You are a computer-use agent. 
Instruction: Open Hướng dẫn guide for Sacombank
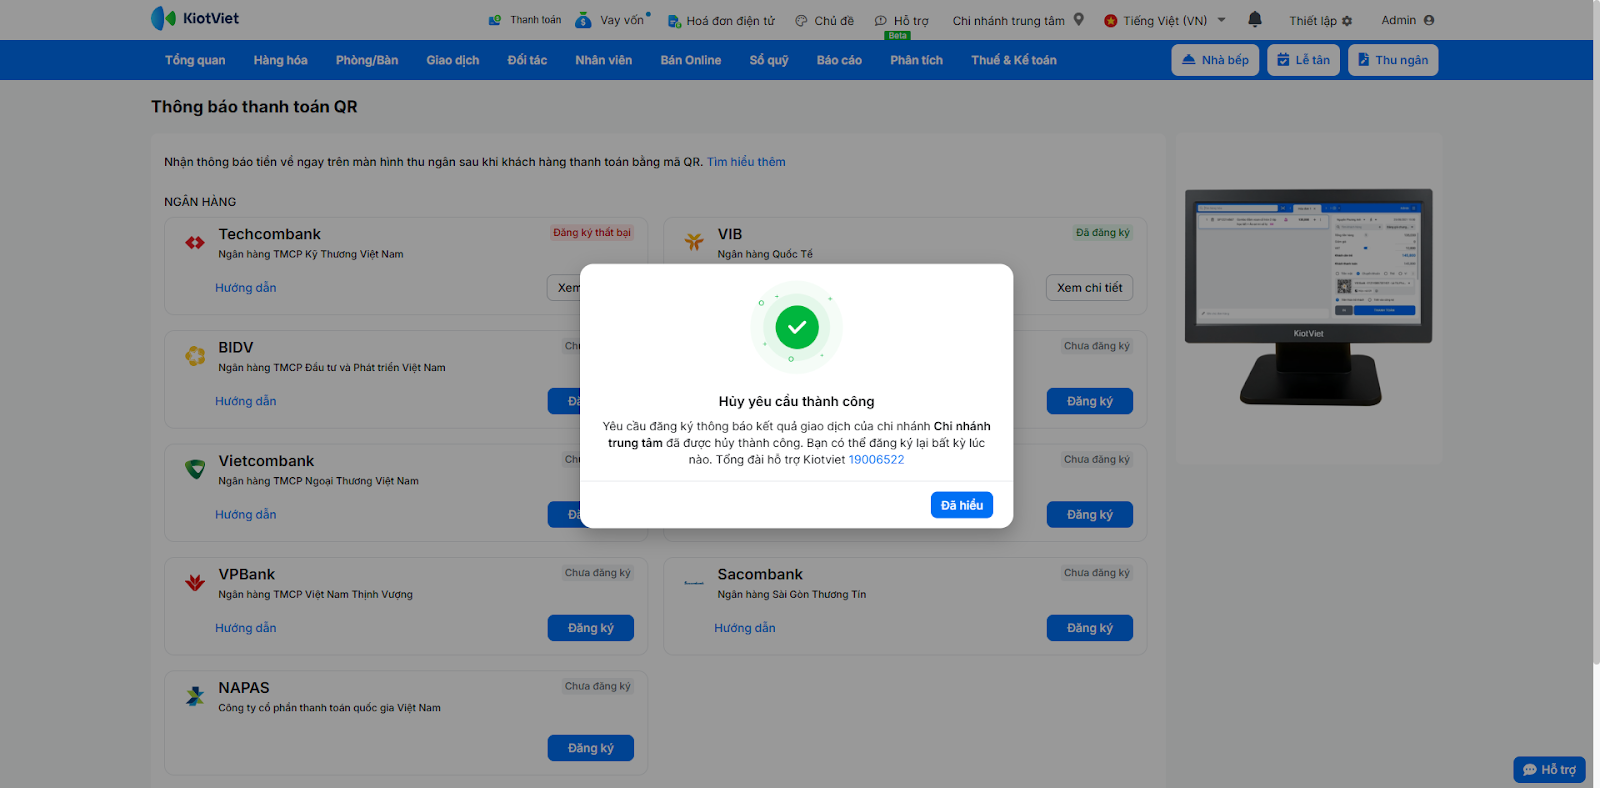click(x=745, y=628)
